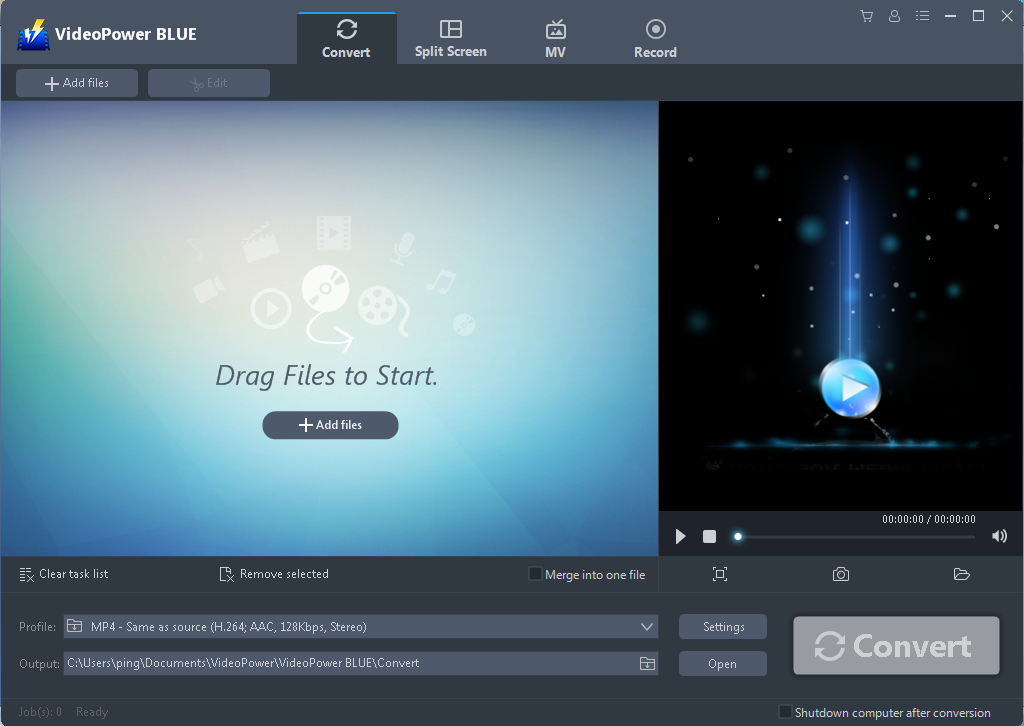The image size is (1024, 726).
Task: Play the preview video
Action: coord(680,537)
